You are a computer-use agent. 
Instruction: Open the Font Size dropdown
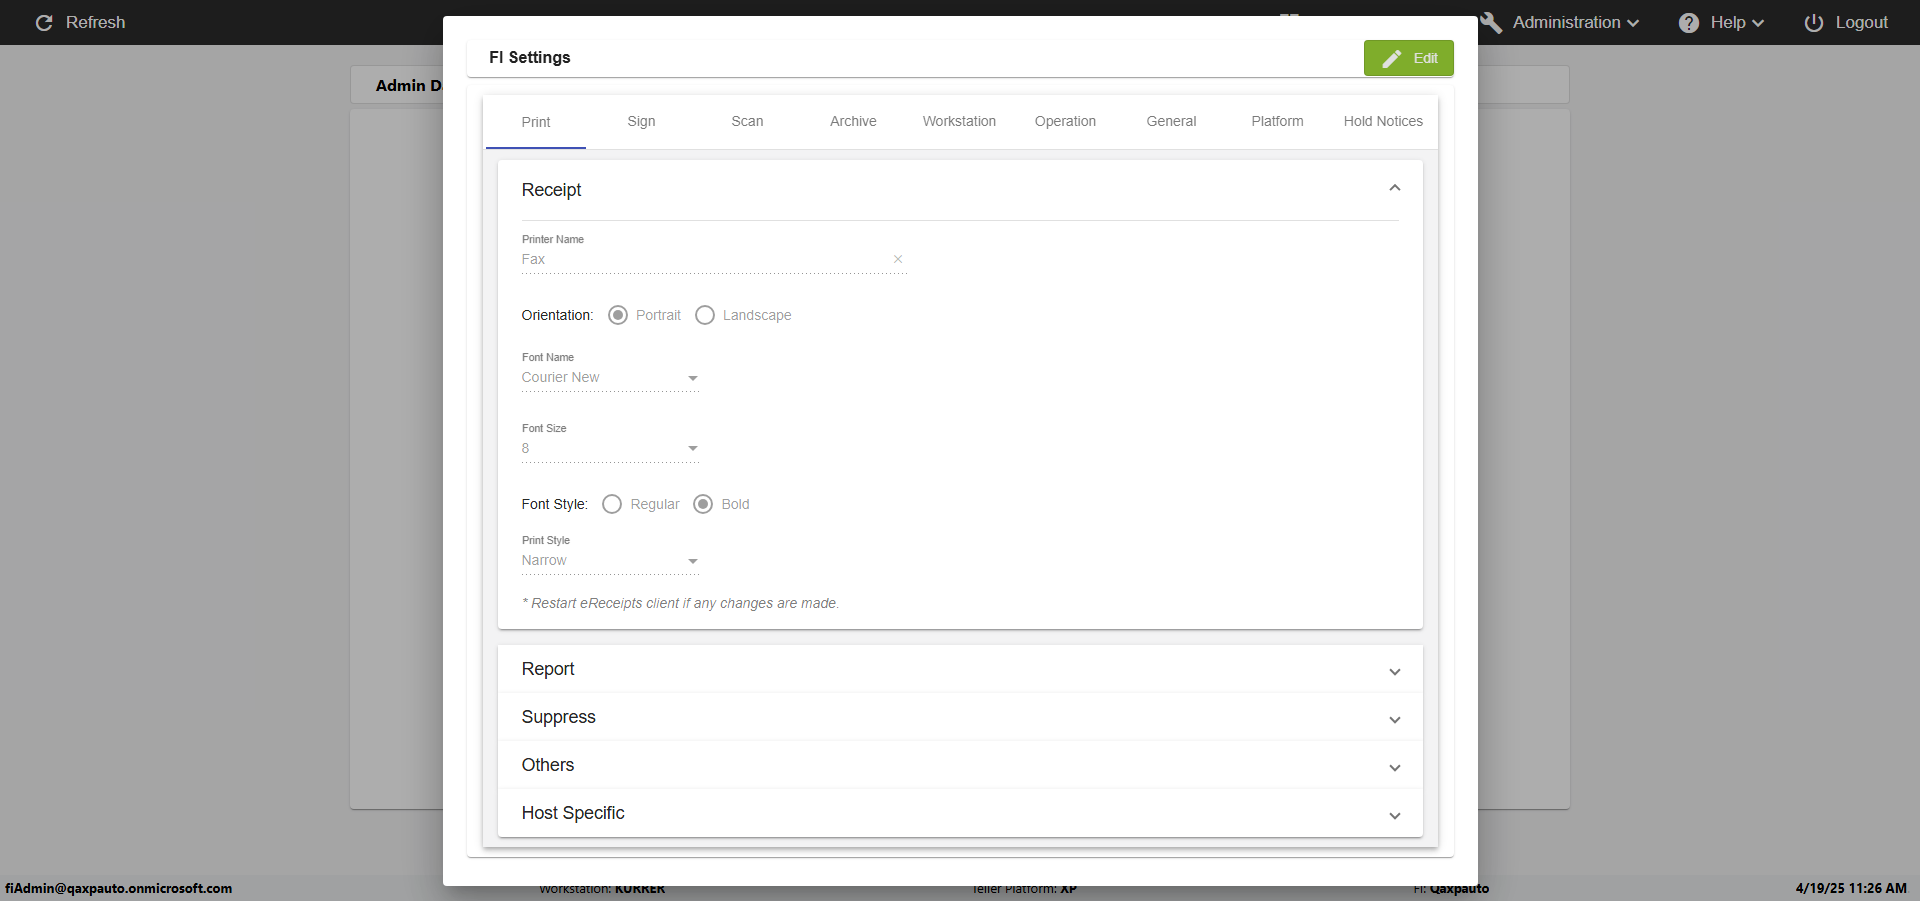[x=610, y=449]
